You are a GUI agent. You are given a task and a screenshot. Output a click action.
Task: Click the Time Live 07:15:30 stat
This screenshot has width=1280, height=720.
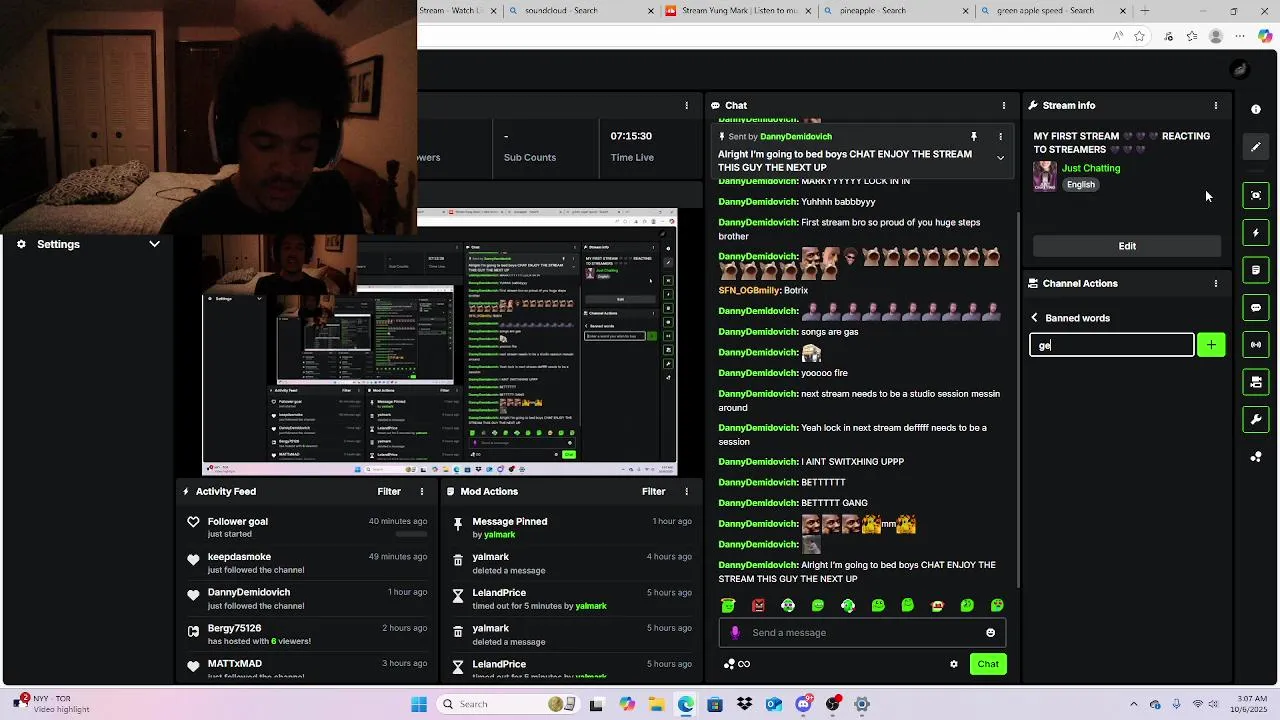click(632, 146)
